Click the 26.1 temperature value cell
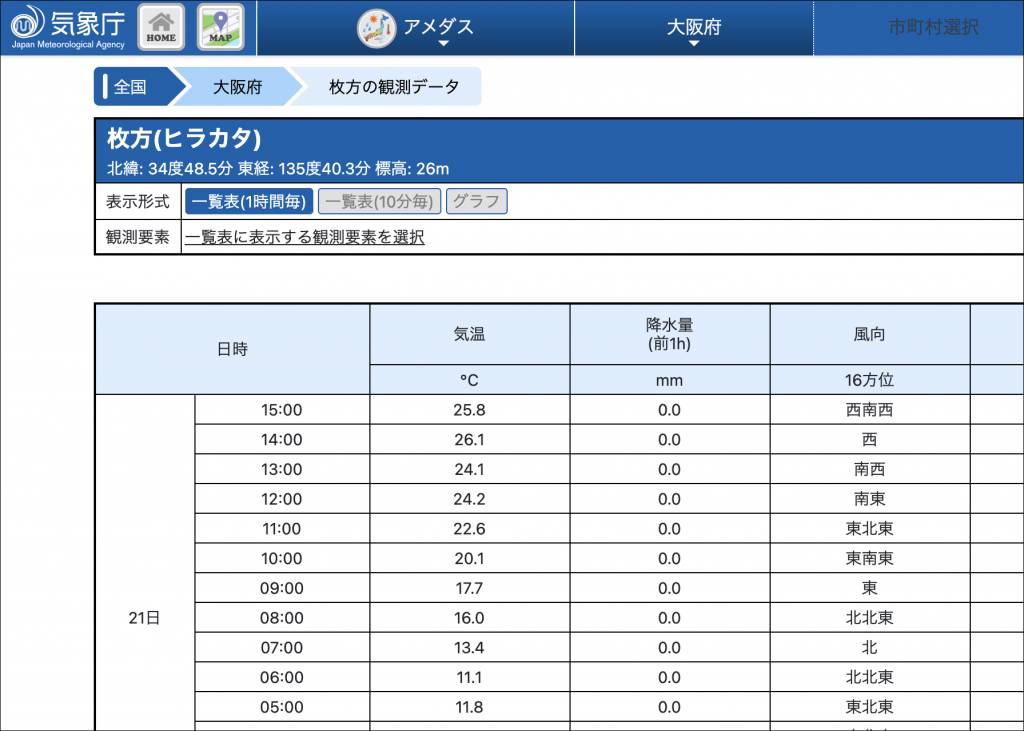 coord(469,439)
